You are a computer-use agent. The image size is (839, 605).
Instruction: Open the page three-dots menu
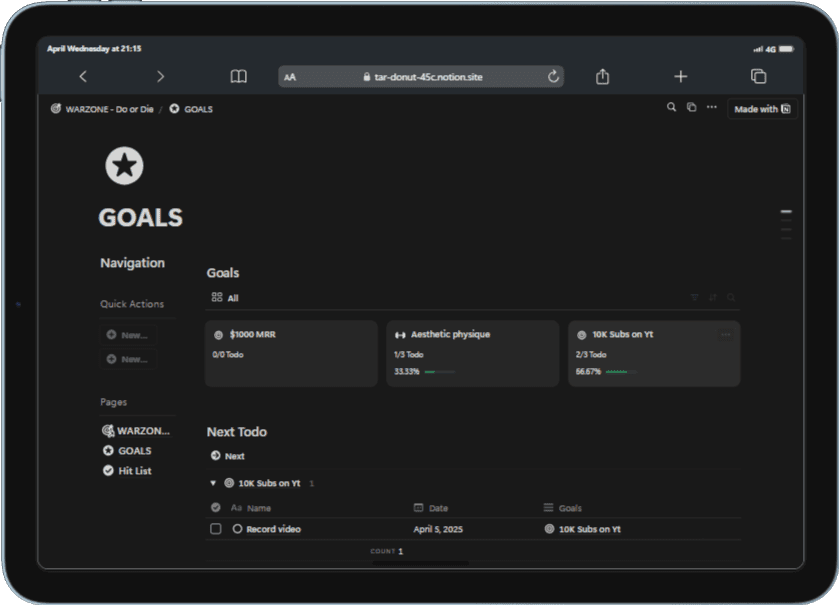click(x=712, y=107)
